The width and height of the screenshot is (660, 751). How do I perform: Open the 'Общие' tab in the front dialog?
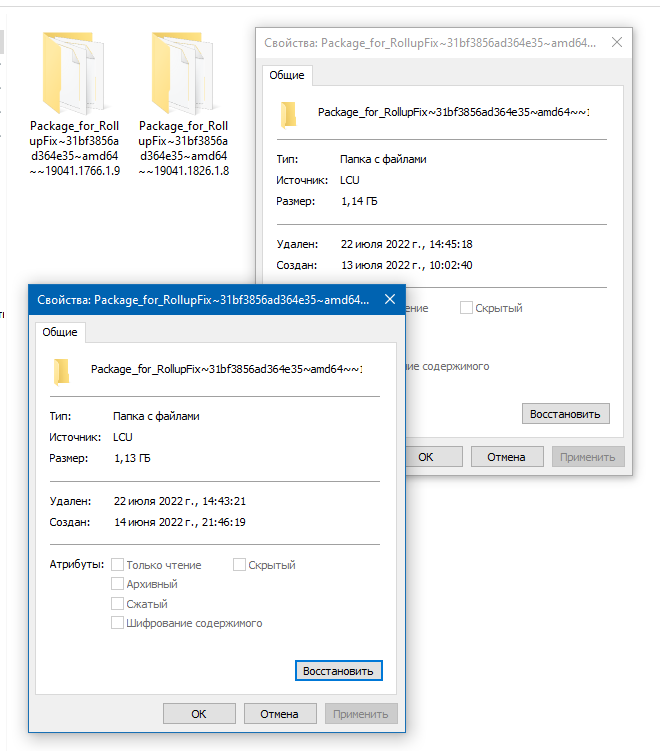(x=60, y=332)
